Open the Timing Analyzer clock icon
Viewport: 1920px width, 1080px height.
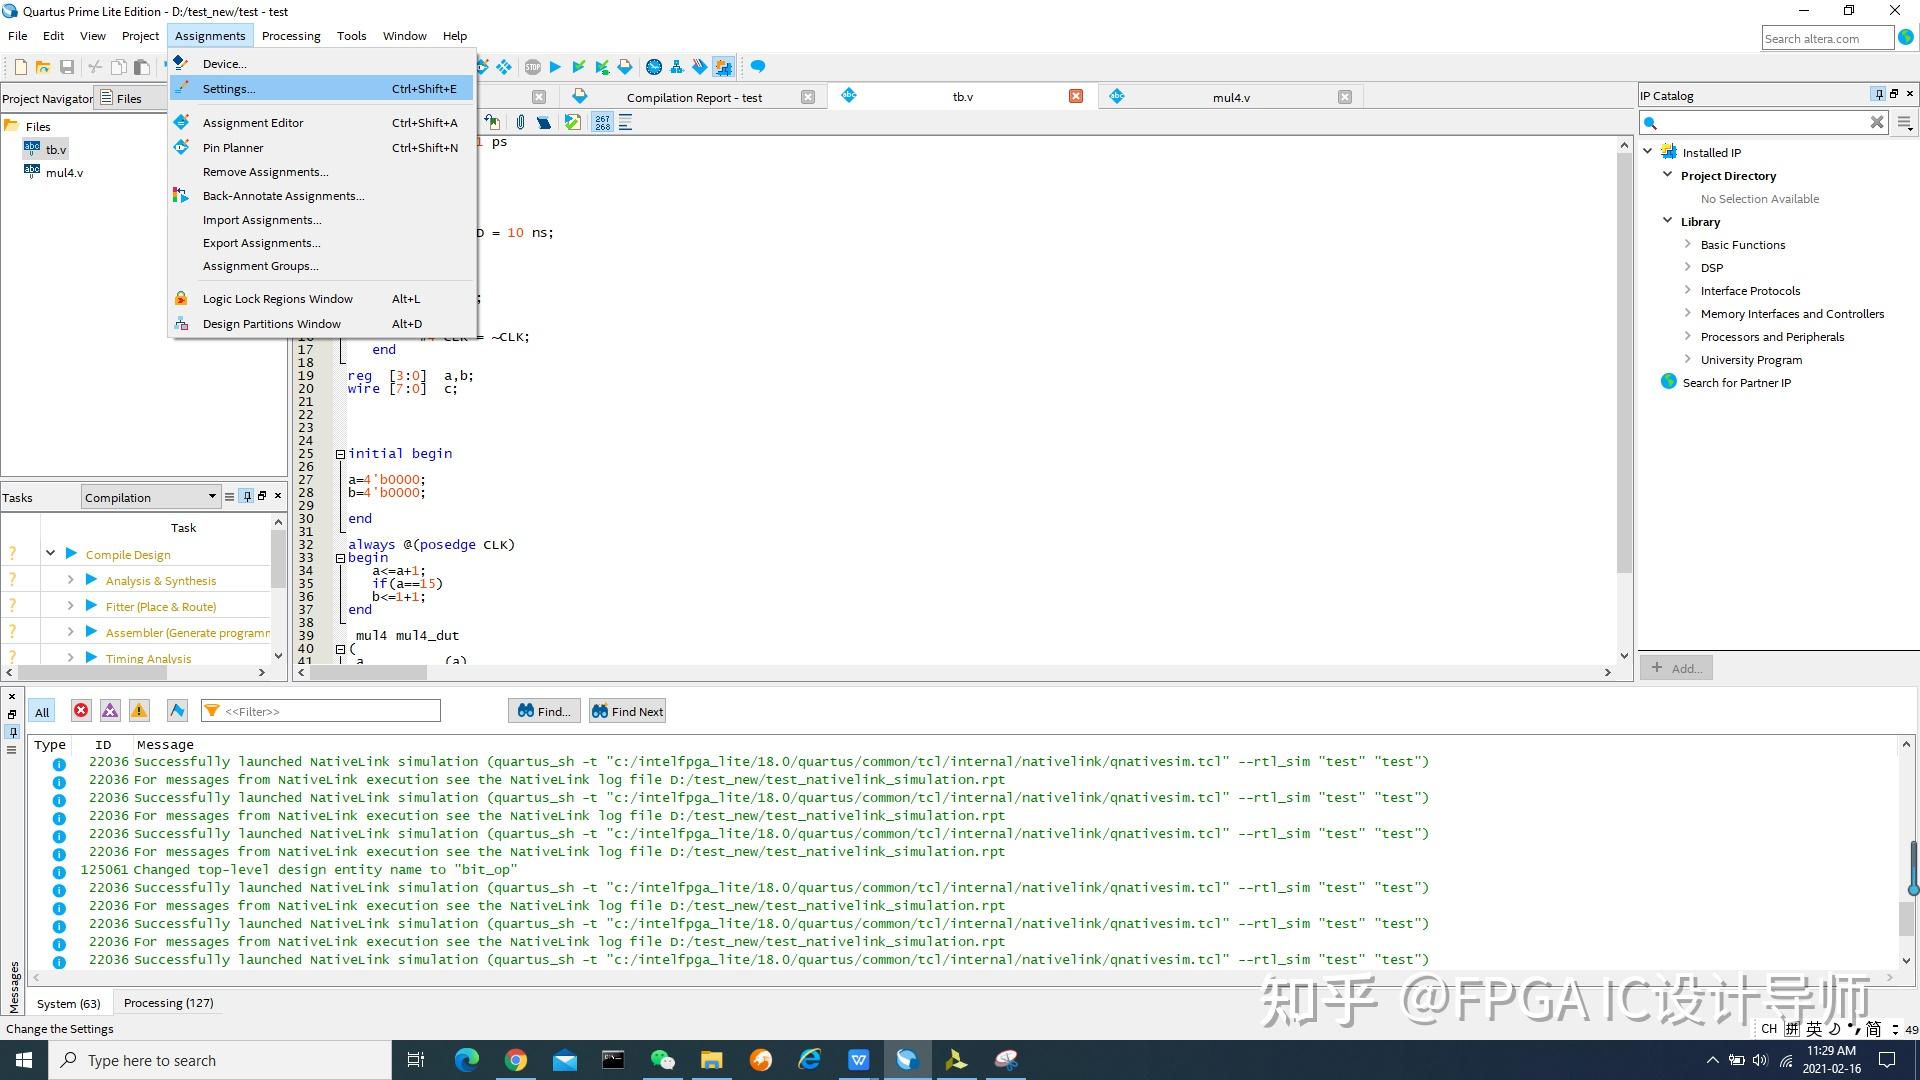coord(653,67)
